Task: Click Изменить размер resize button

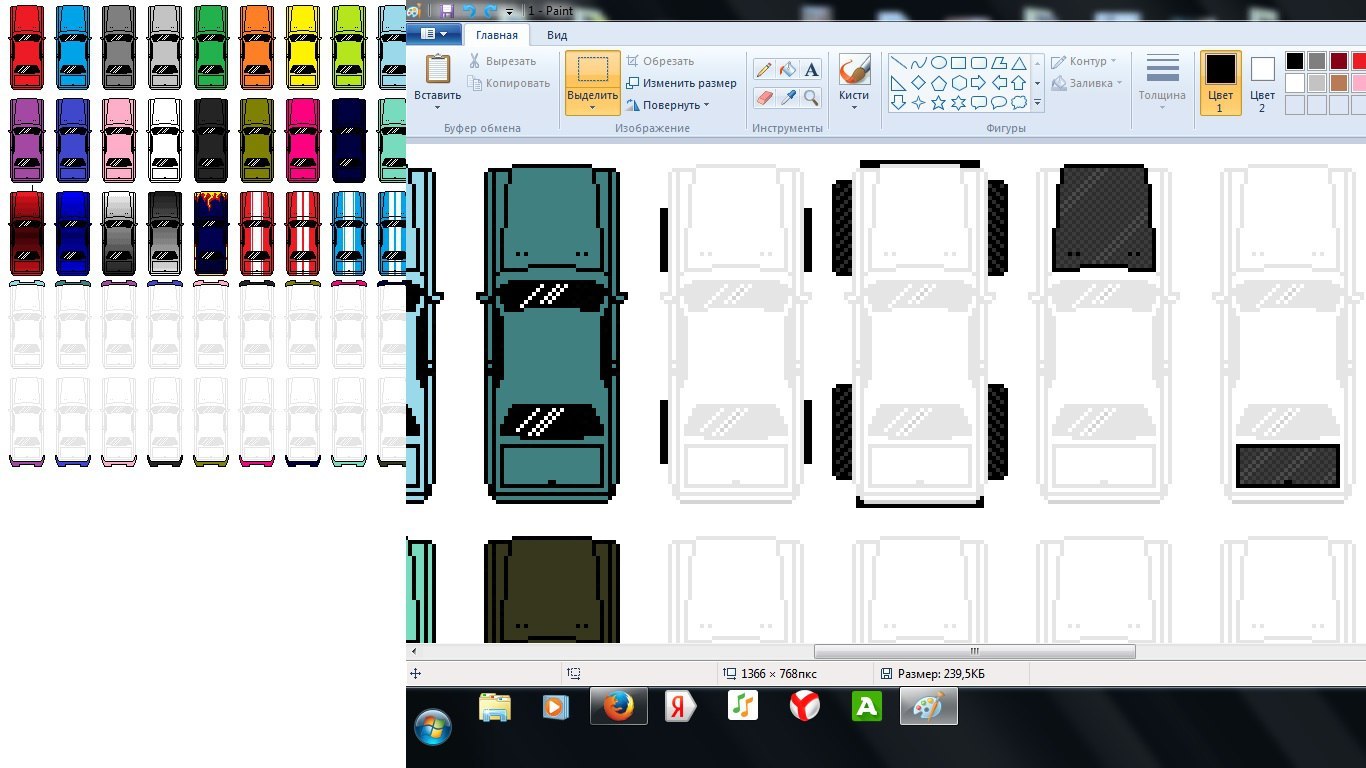Action: click(681, 83)
